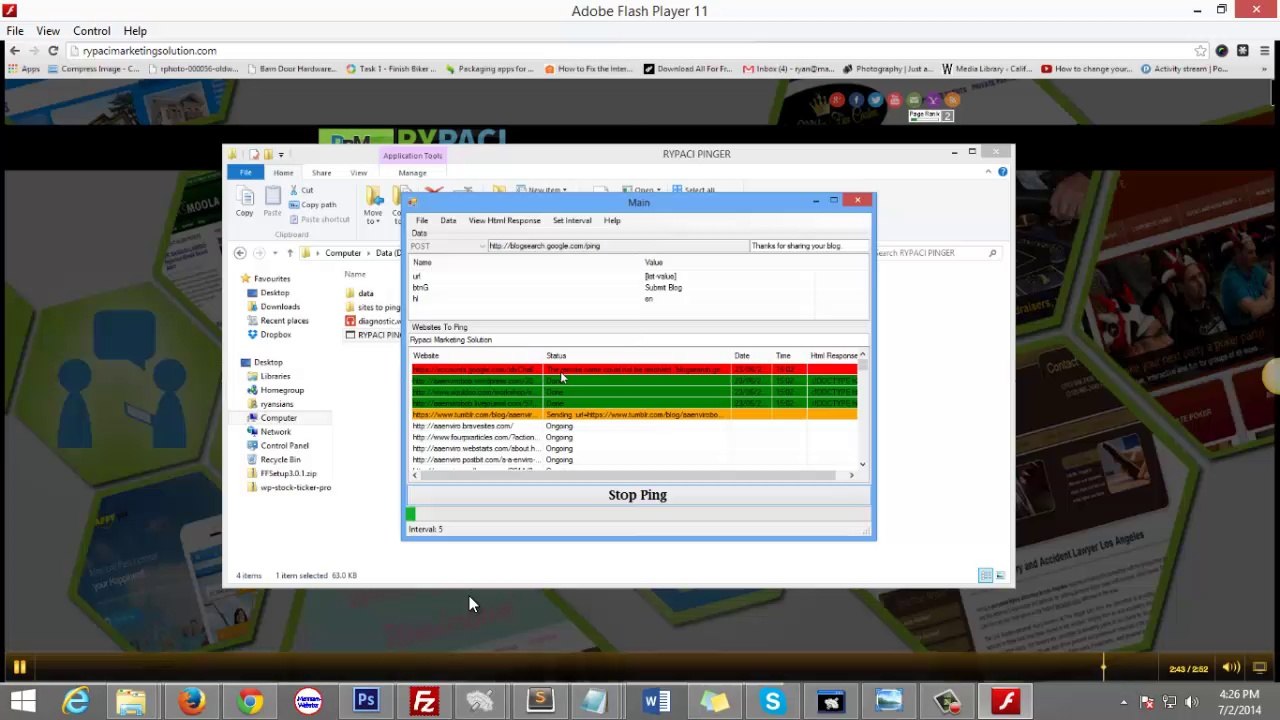
Task: Select Recycle Bin in navigation pane
Action: [280, 460]
